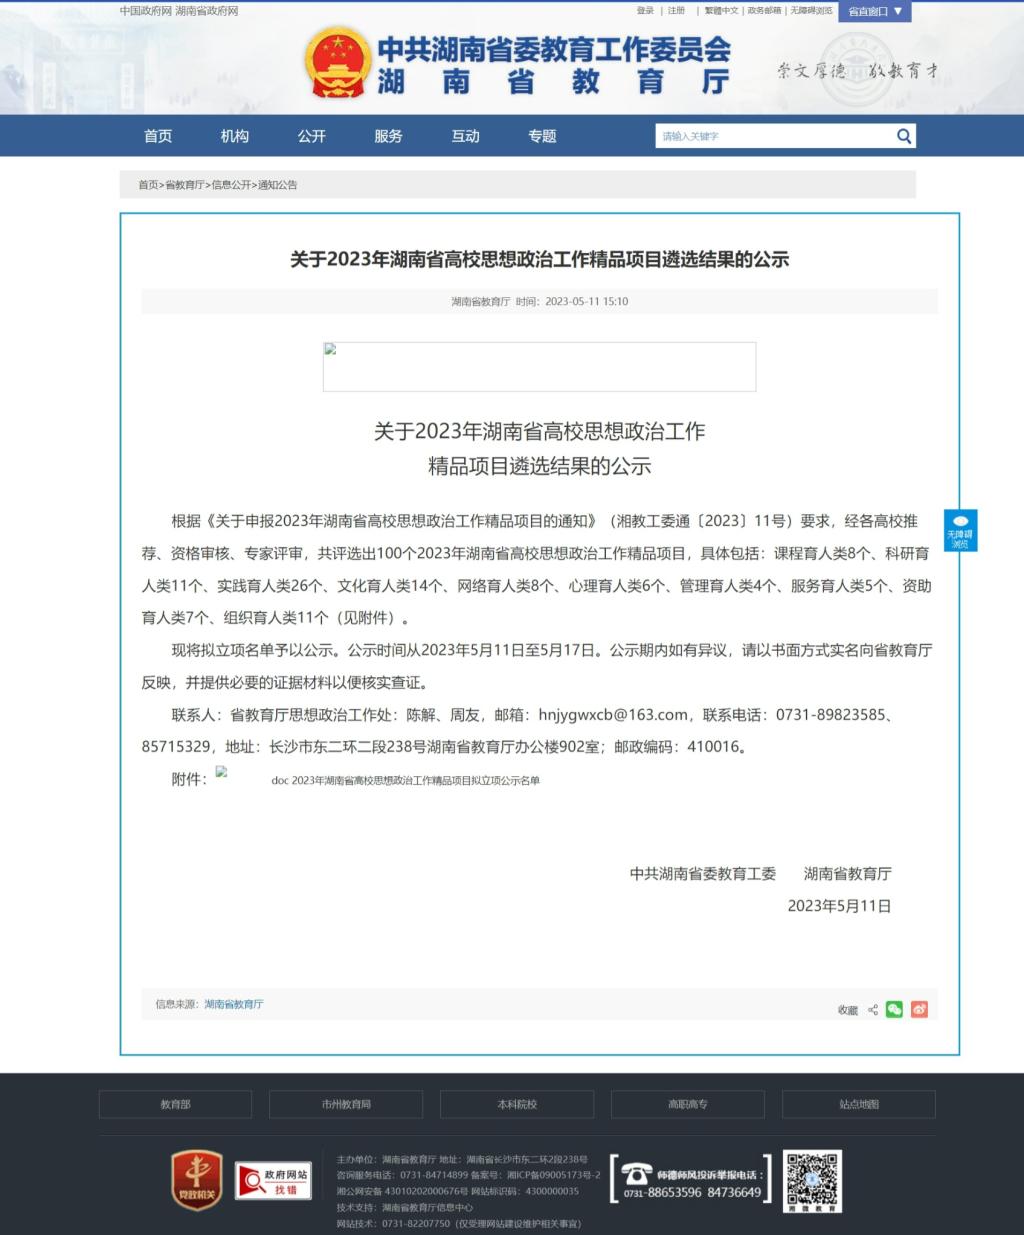Open the 公开 navigation menu item

coord(311,136)
